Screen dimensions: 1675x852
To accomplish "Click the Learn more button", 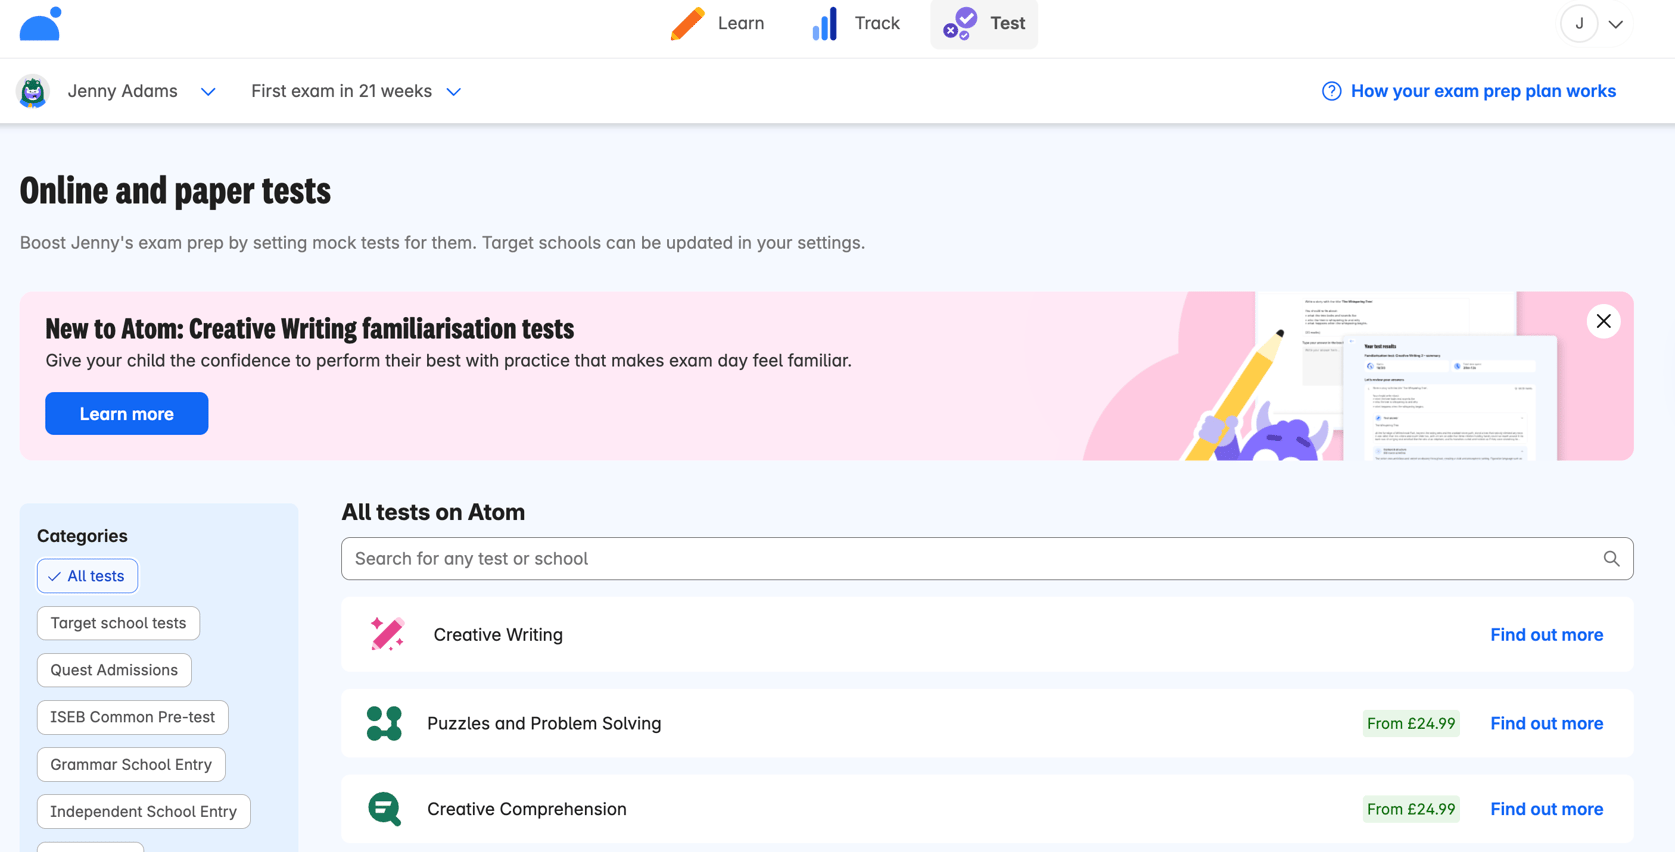I will tap(127, 413).
